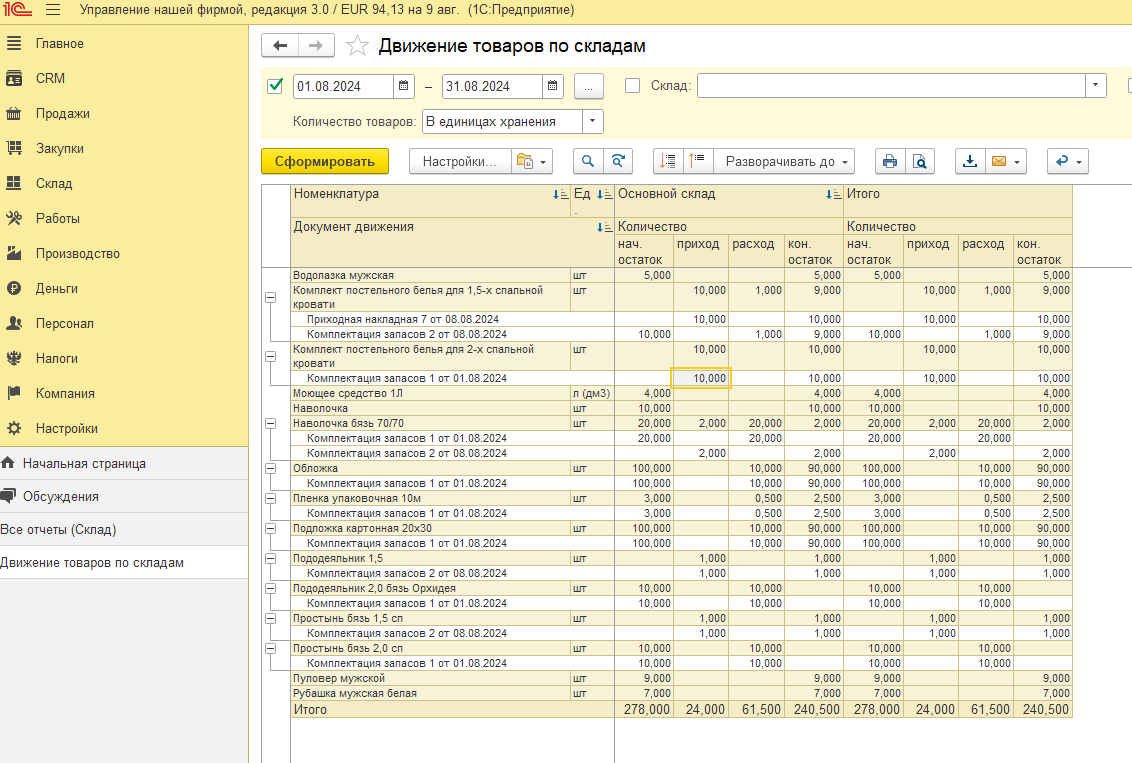The height and width of the screenshot is (763, 1132).
Task: Sort by the Основной склад sort icon
Action: (833, 194)
